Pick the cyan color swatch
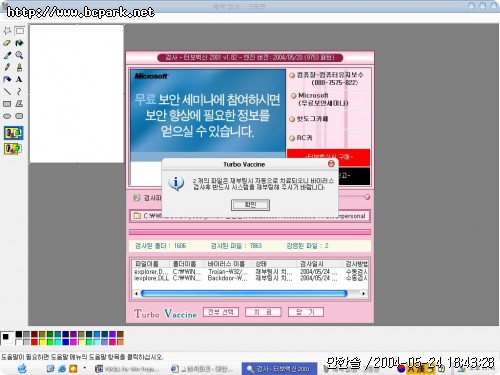 [x=58, y=342]
